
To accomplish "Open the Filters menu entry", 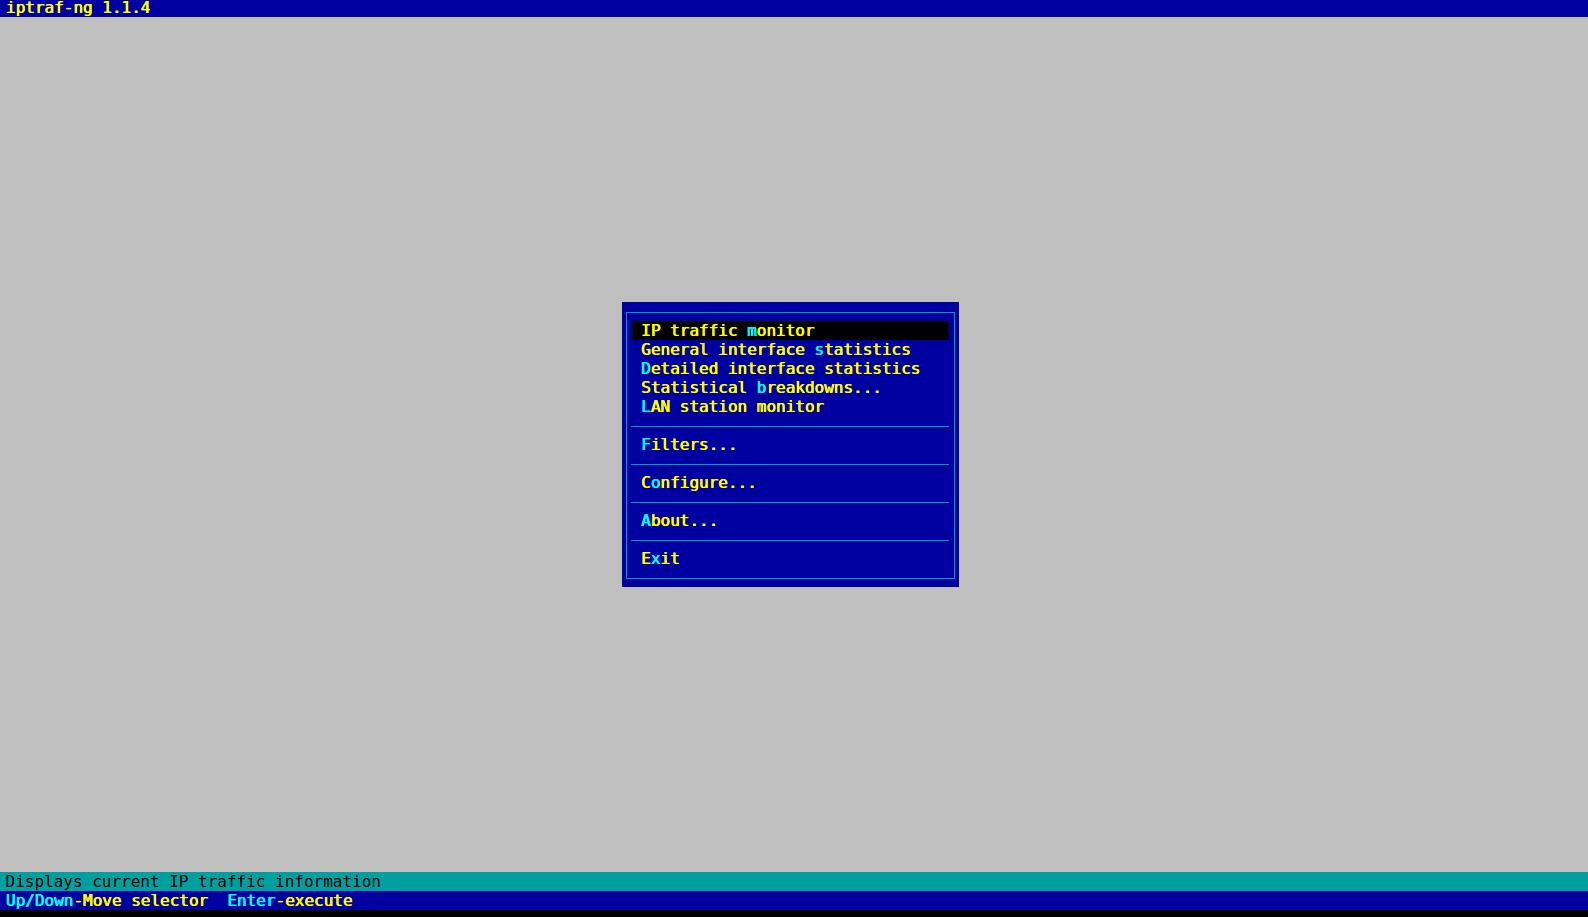I will [x=688, y=444].
